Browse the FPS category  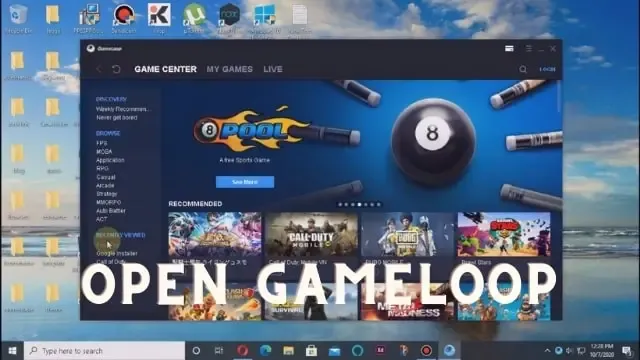(102, 143)
